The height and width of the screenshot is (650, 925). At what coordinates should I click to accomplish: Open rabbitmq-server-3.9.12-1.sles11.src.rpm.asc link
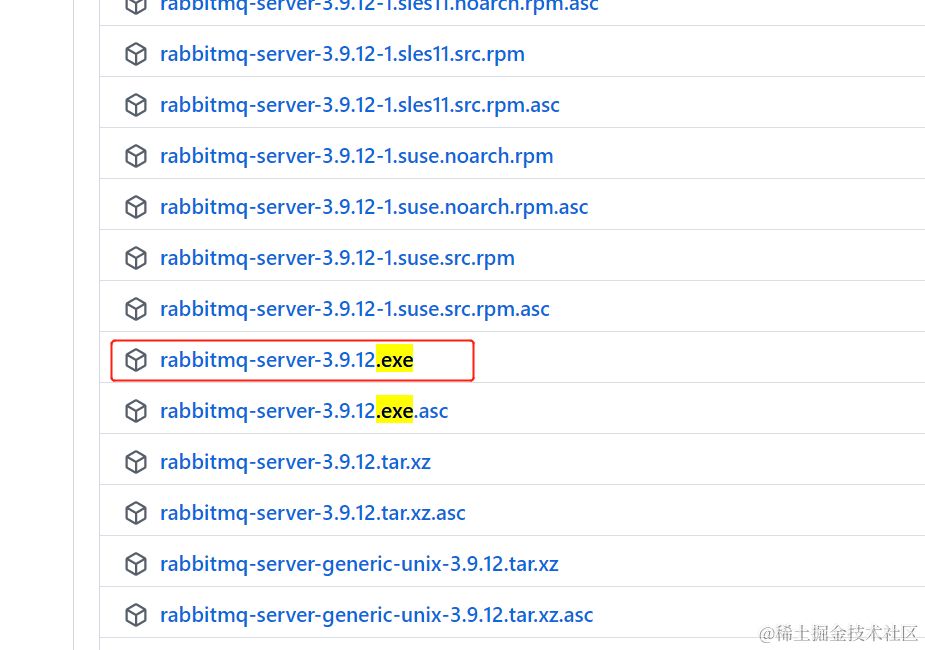pos(360,105)
